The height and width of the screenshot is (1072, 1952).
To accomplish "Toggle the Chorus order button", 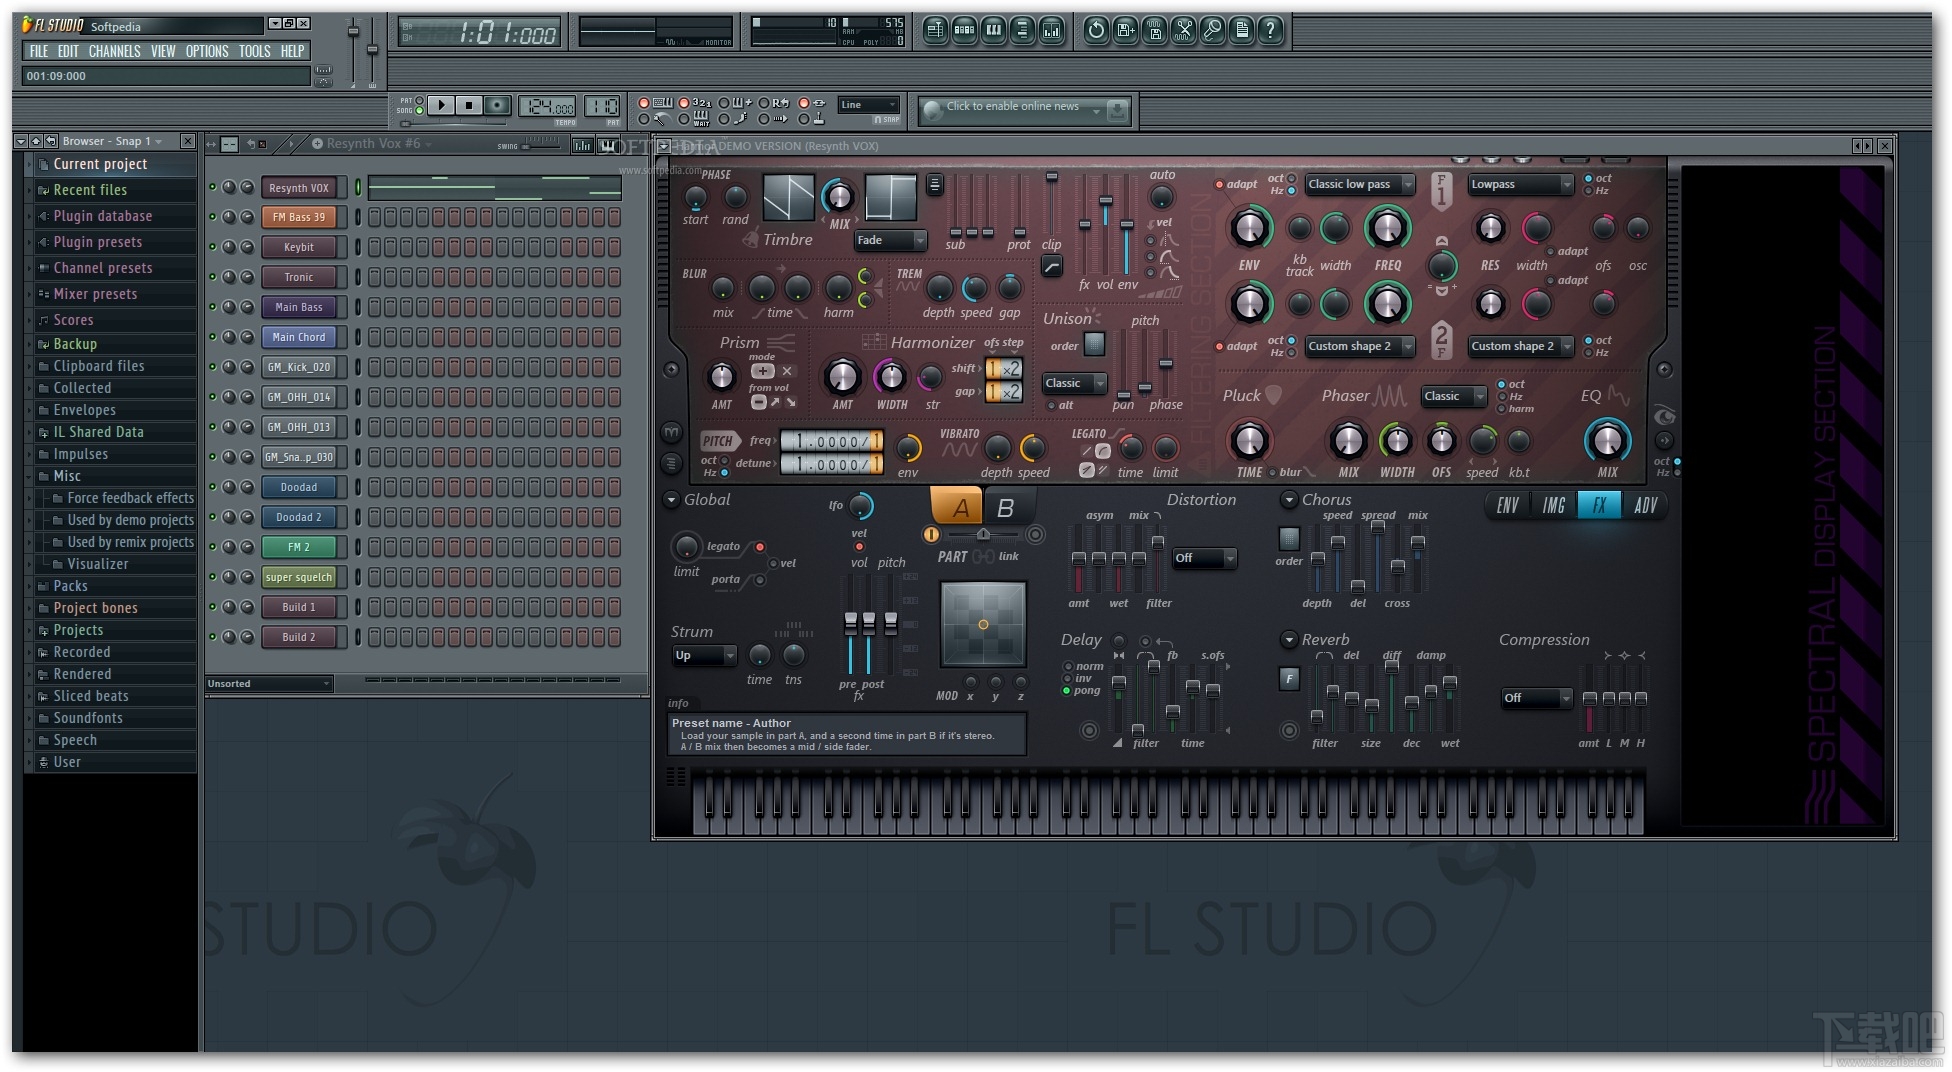I will coord(1289,539).
